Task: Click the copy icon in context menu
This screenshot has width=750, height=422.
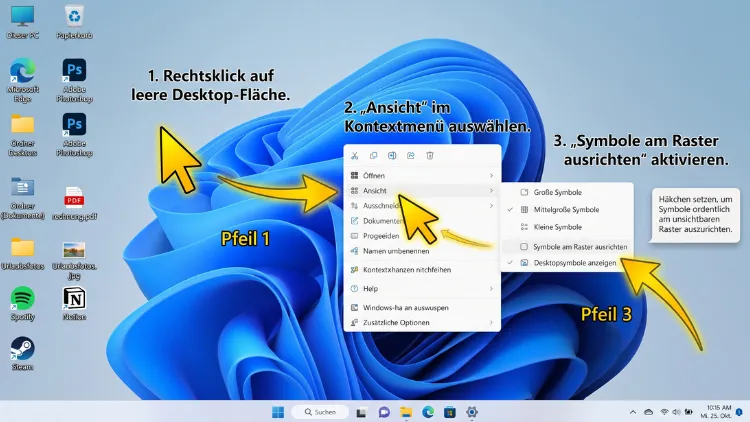Action: pyautogui.click(x=374, y=155)
